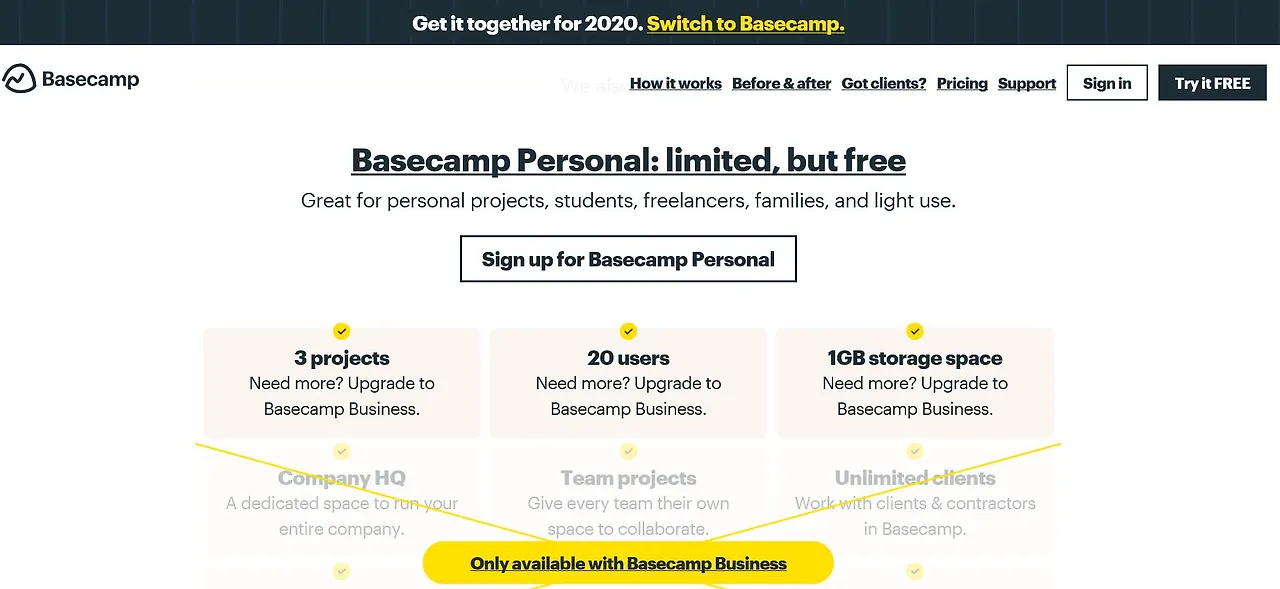This screenshot has width=1280, height=589.
Task: Click checkmark icon above 20 users
Action: (x=628, y=331)
